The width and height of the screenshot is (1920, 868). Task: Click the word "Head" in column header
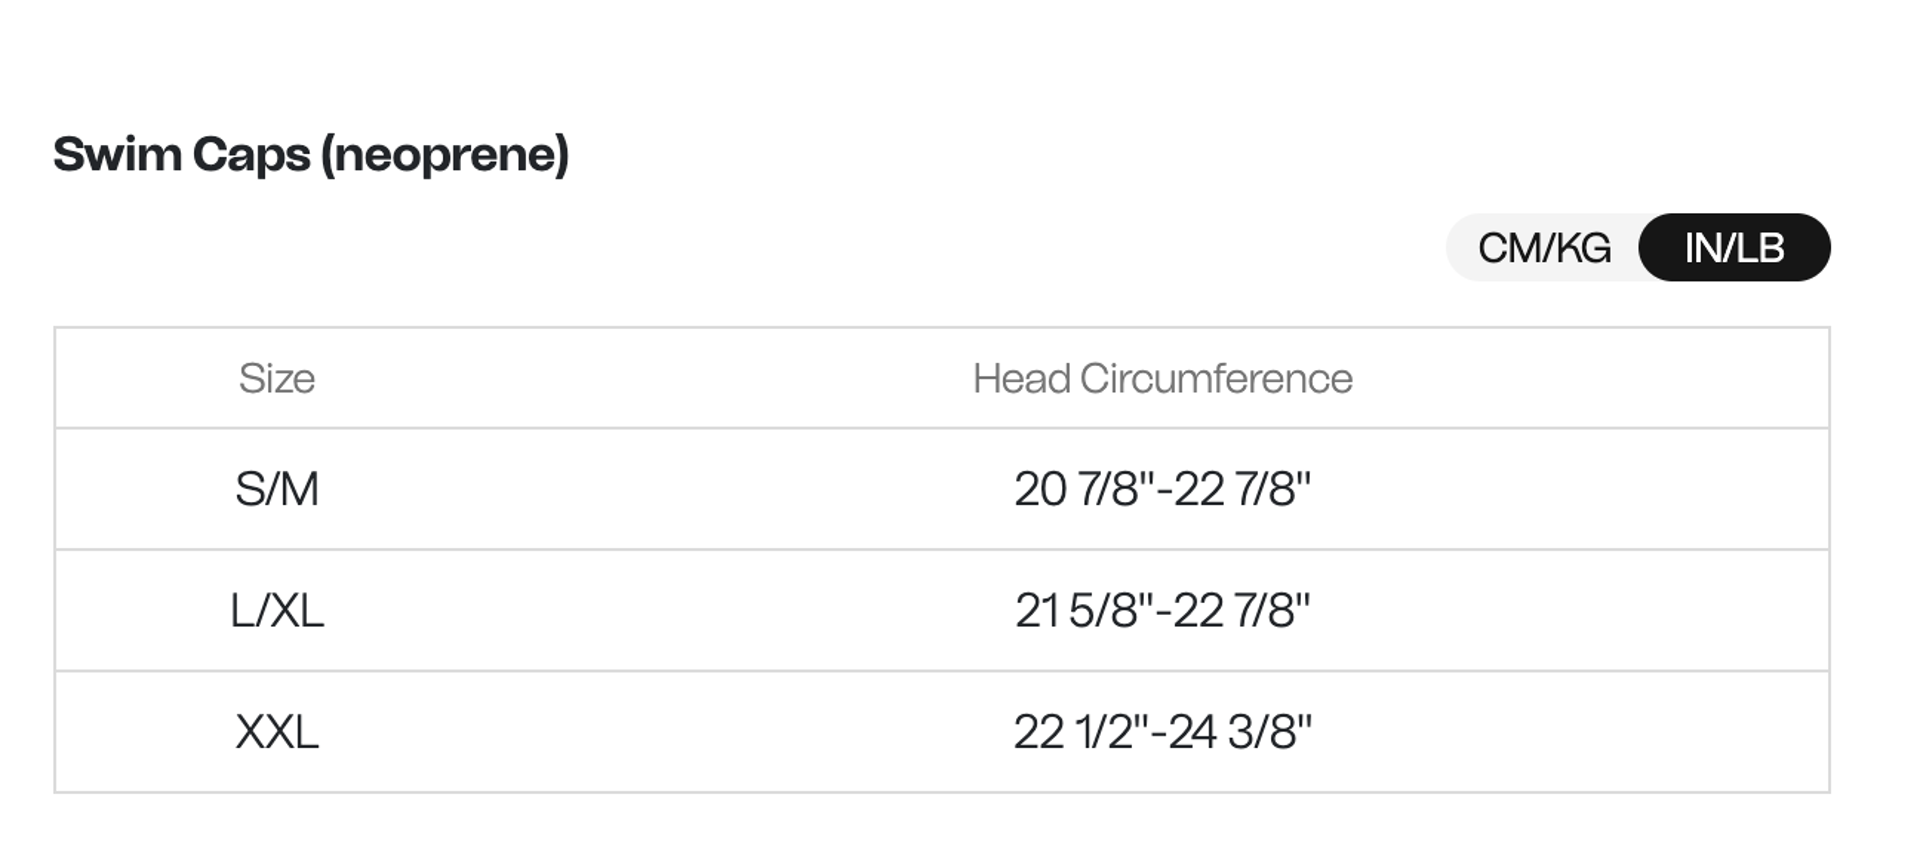[x=1021, y=379]
